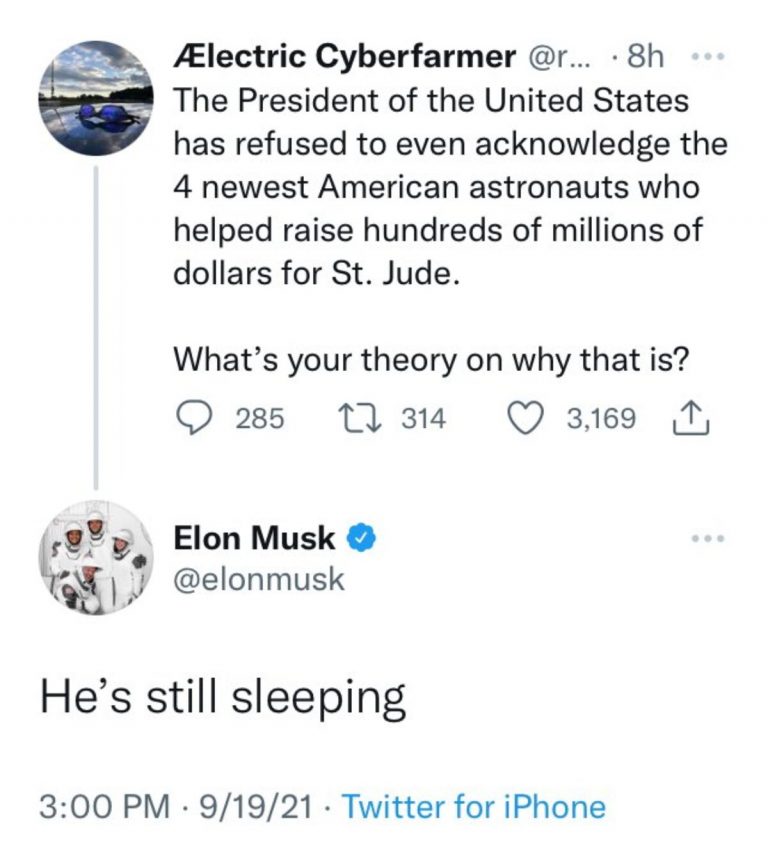
Task: Click the 8h timestamp on top tweet
Action: 643,57
